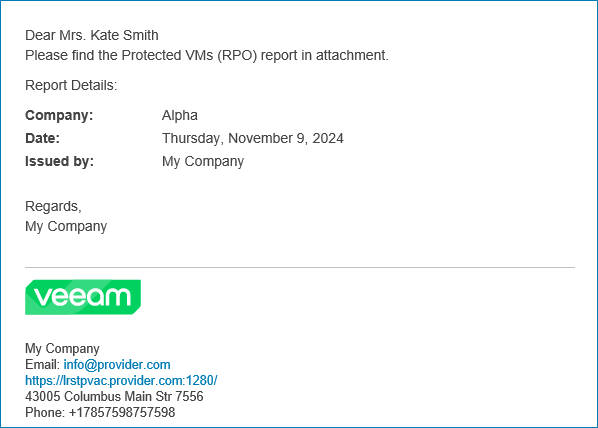Click My Company name in footer

[x=62, y=349]
